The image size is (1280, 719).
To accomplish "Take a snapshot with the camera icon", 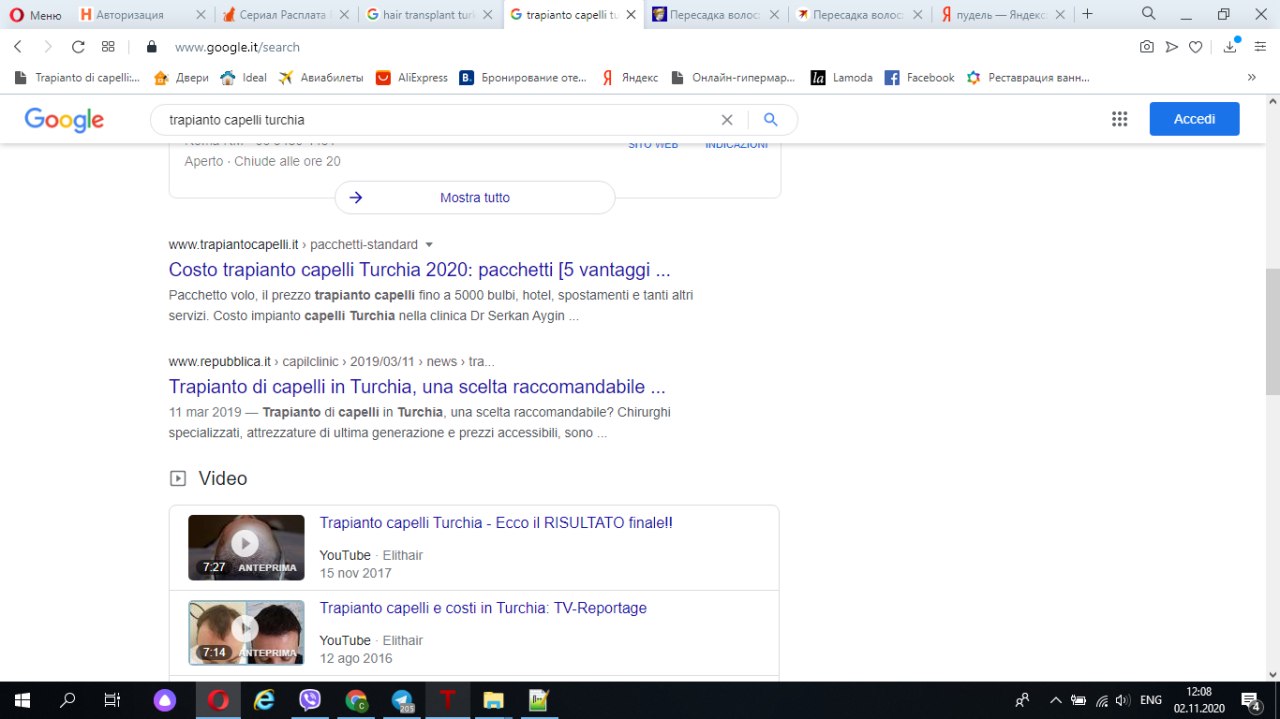I will pos(1146,47).
